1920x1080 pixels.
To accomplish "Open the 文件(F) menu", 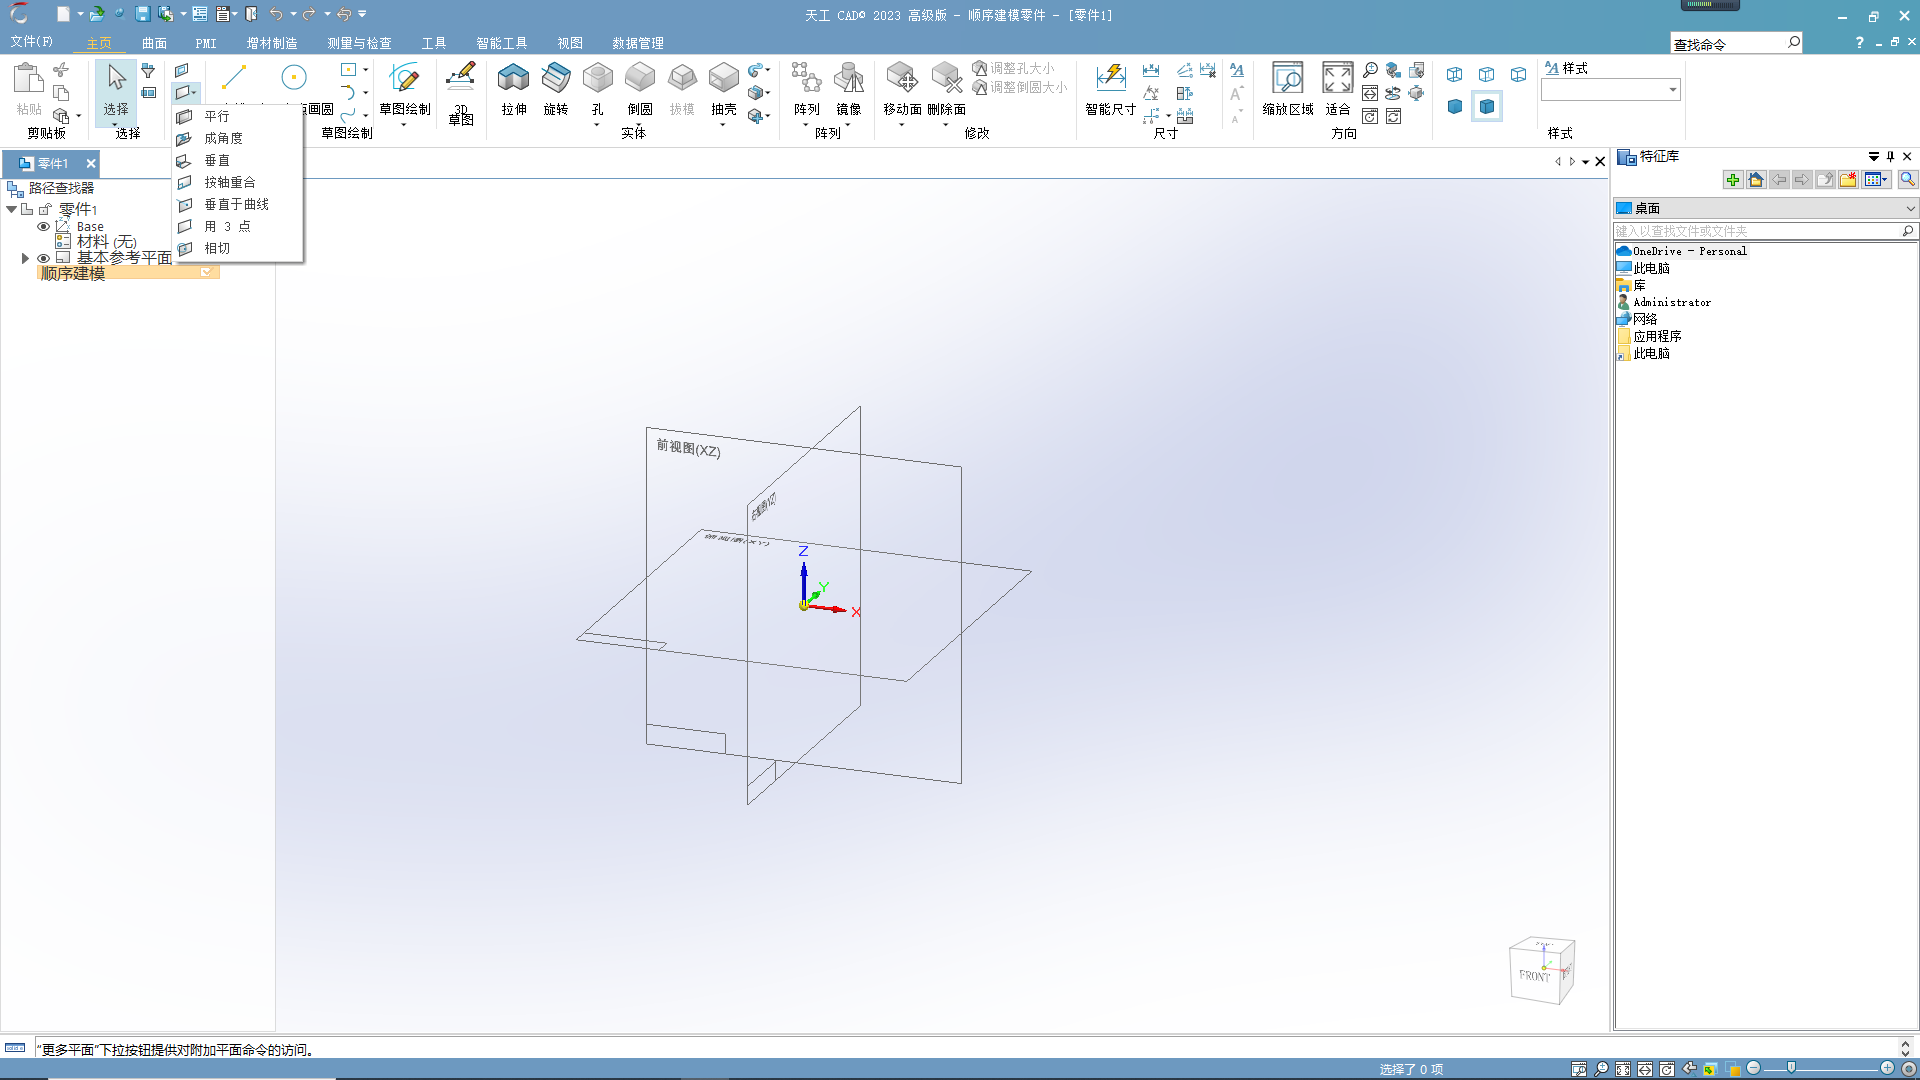I will click(31, 42).
